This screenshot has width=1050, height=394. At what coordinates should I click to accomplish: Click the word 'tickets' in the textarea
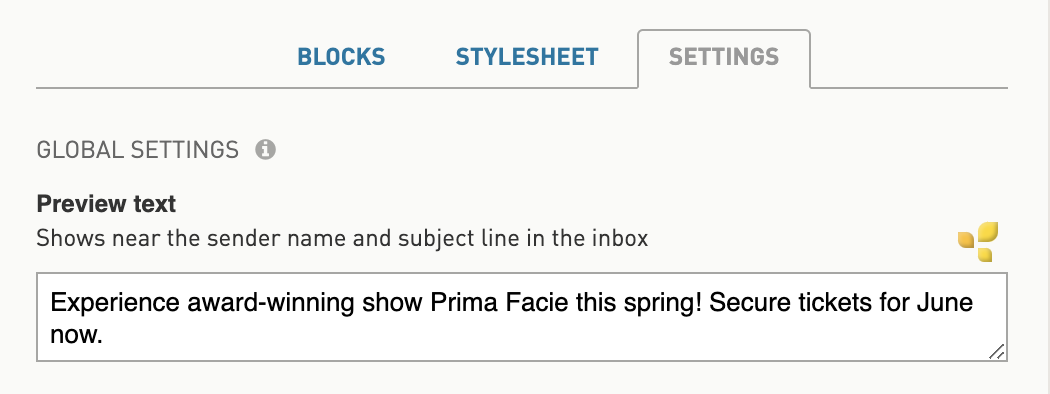tap(834, 304)
